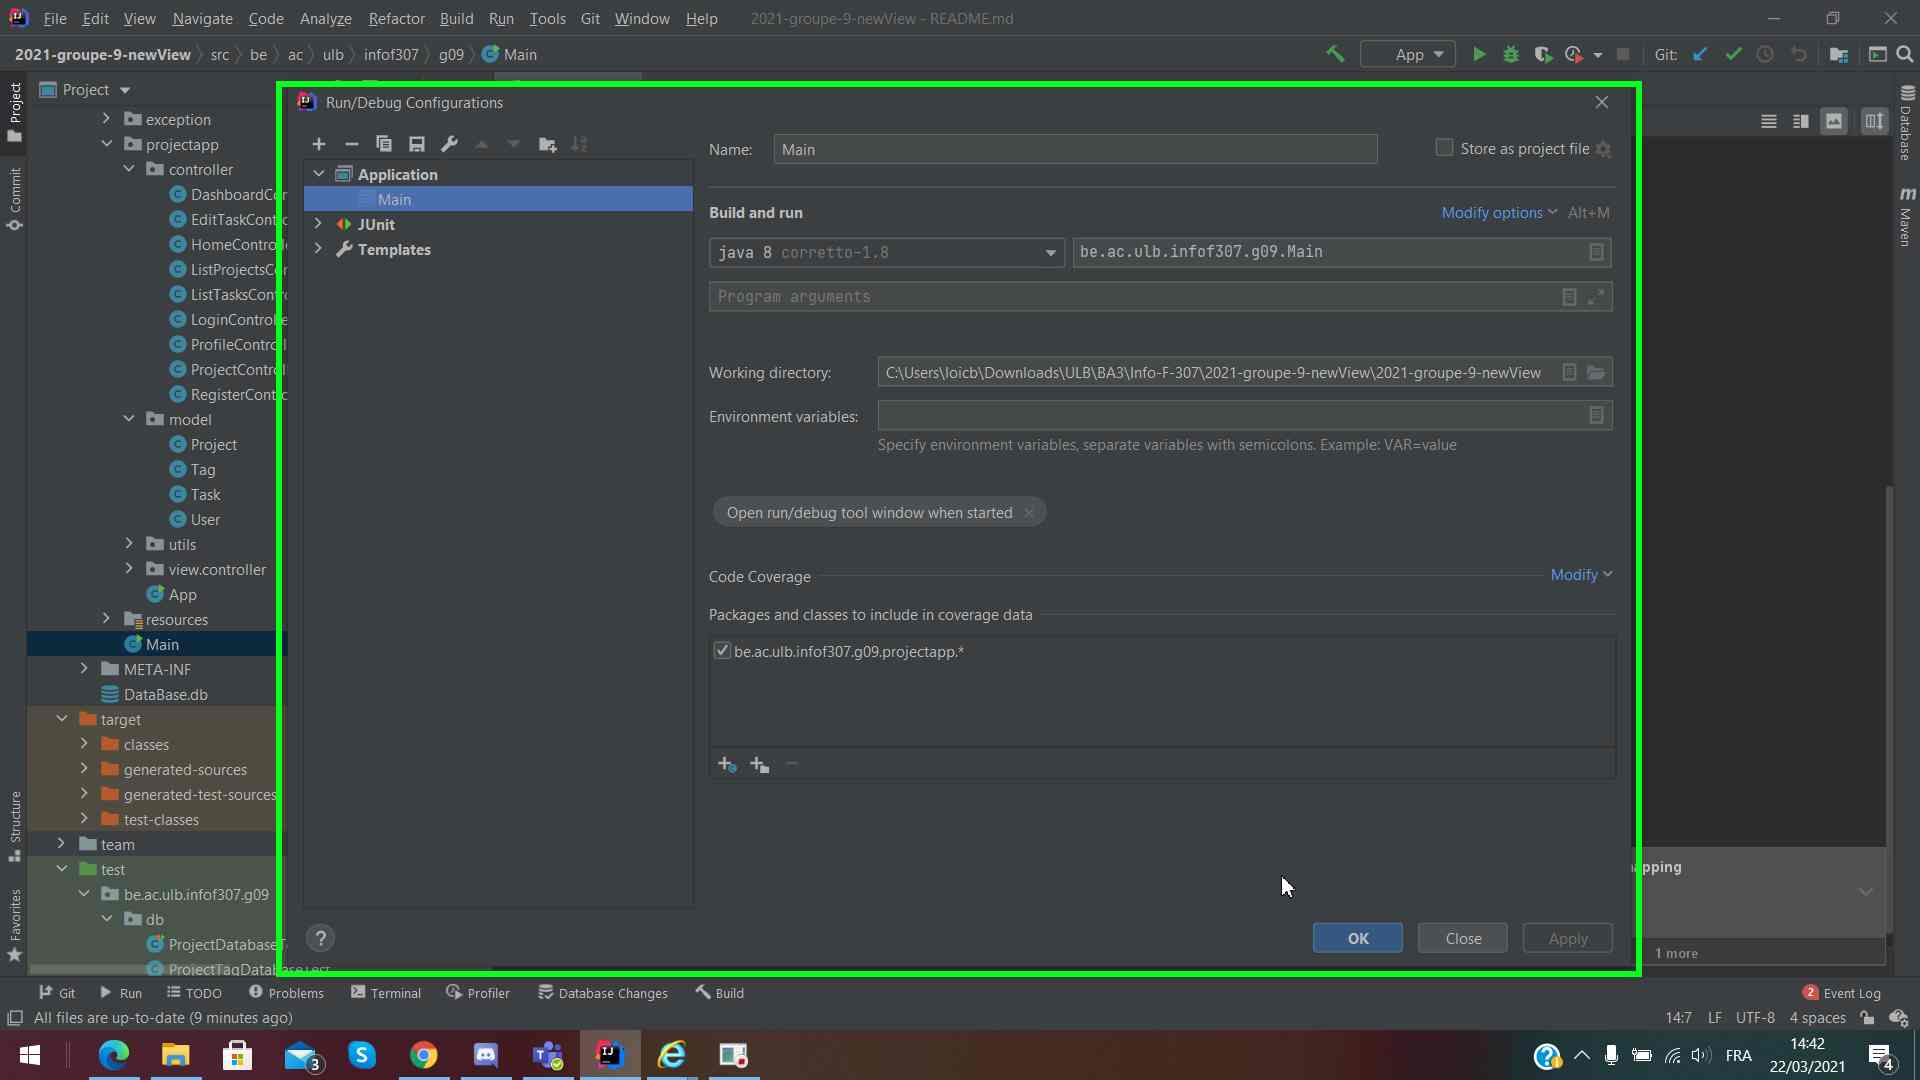The width and height of the screenshot is (1920, 1080).
Task: Open environment variables editor icon
Action: 1597,416
